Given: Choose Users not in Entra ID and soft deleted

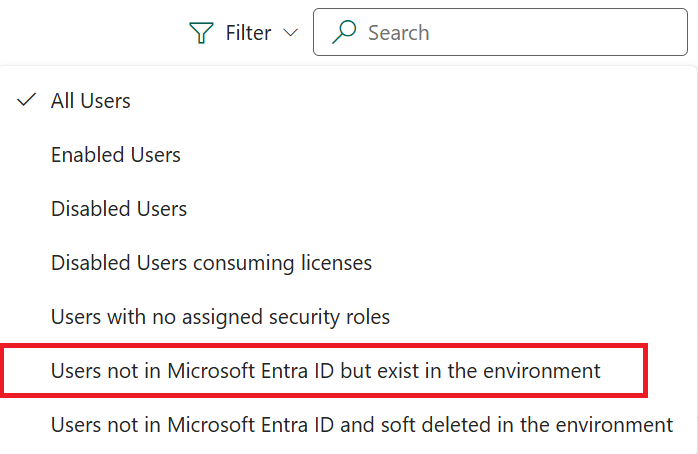Looking at the screenshot, I should [x=362, y=425].
